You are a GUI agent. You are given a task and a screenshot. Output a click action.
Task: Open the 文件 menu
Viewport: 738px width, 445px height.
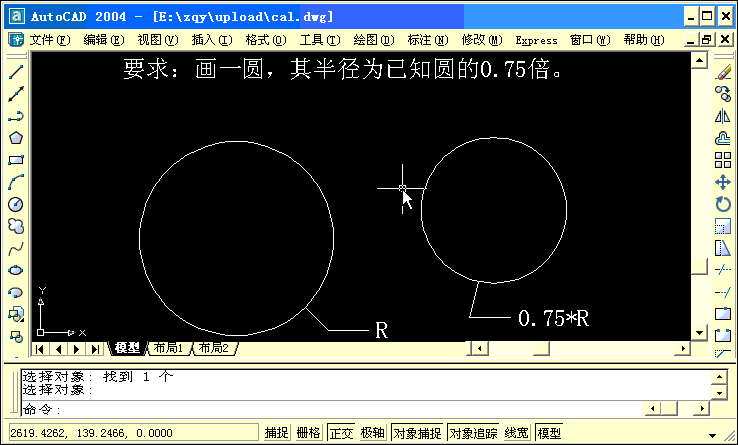click(49, 40)
